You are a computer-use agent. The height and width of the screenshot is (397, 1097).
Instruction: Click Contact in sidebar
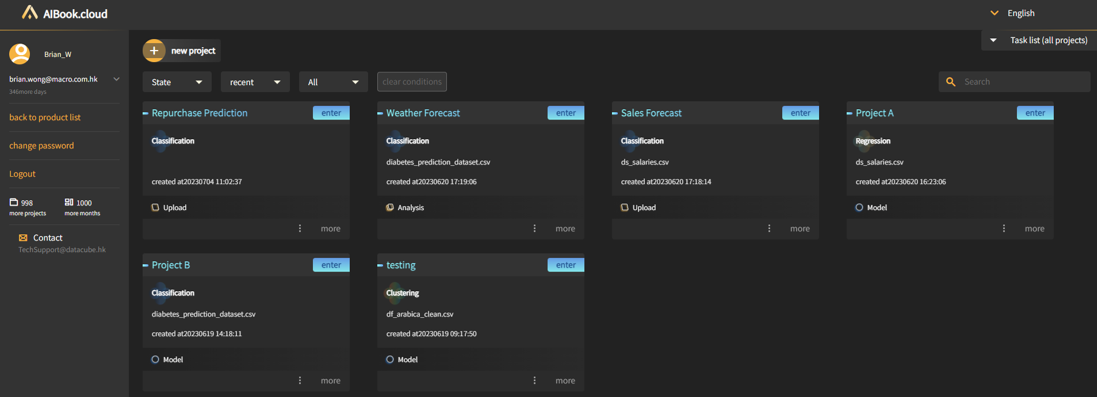click(x=48, y=238)
